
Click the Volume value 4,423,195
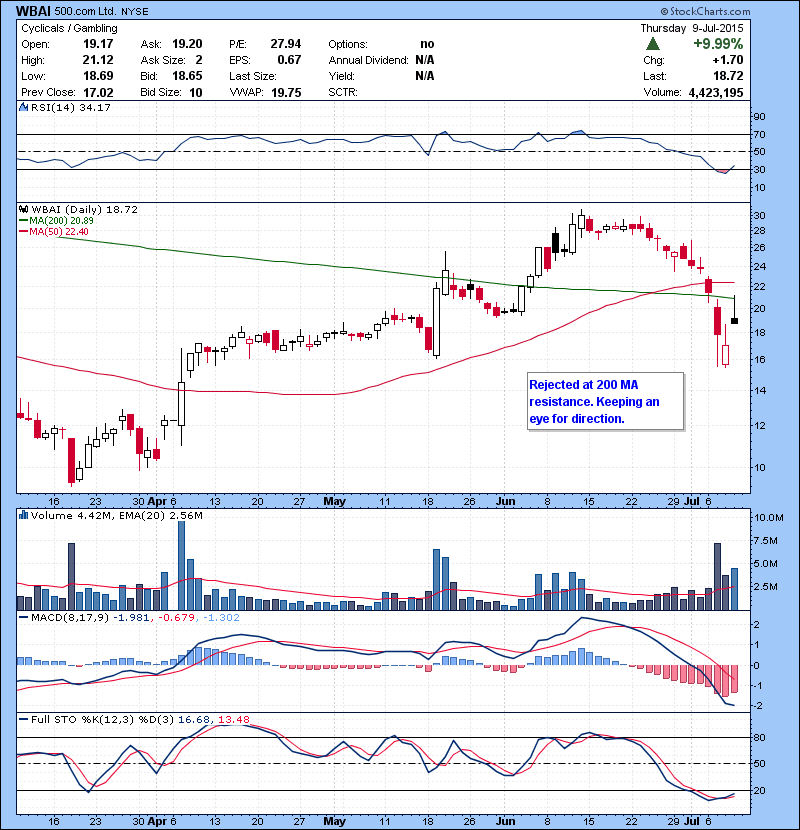point(716,92)
